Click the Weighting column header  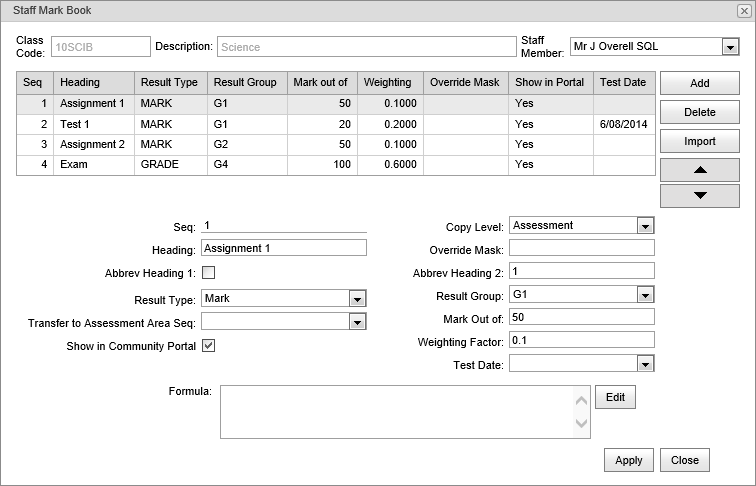390,82
